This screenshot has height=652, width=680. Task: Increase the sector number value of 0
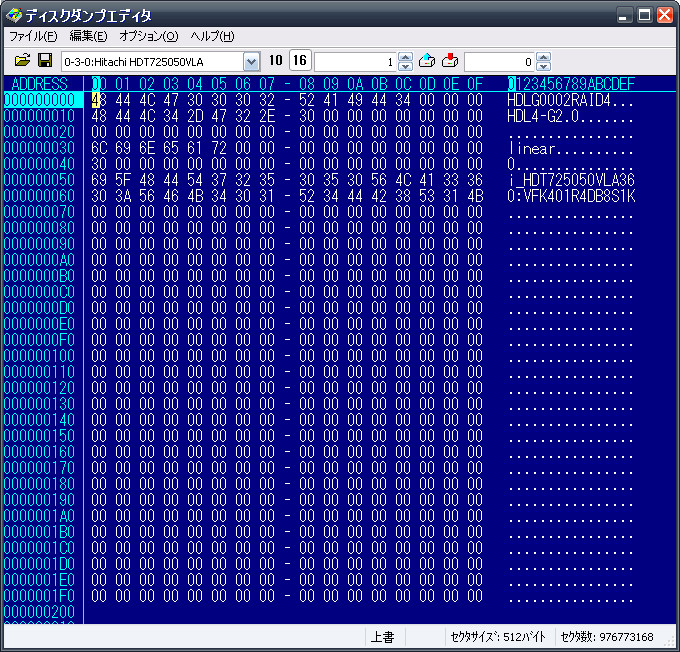543,57
